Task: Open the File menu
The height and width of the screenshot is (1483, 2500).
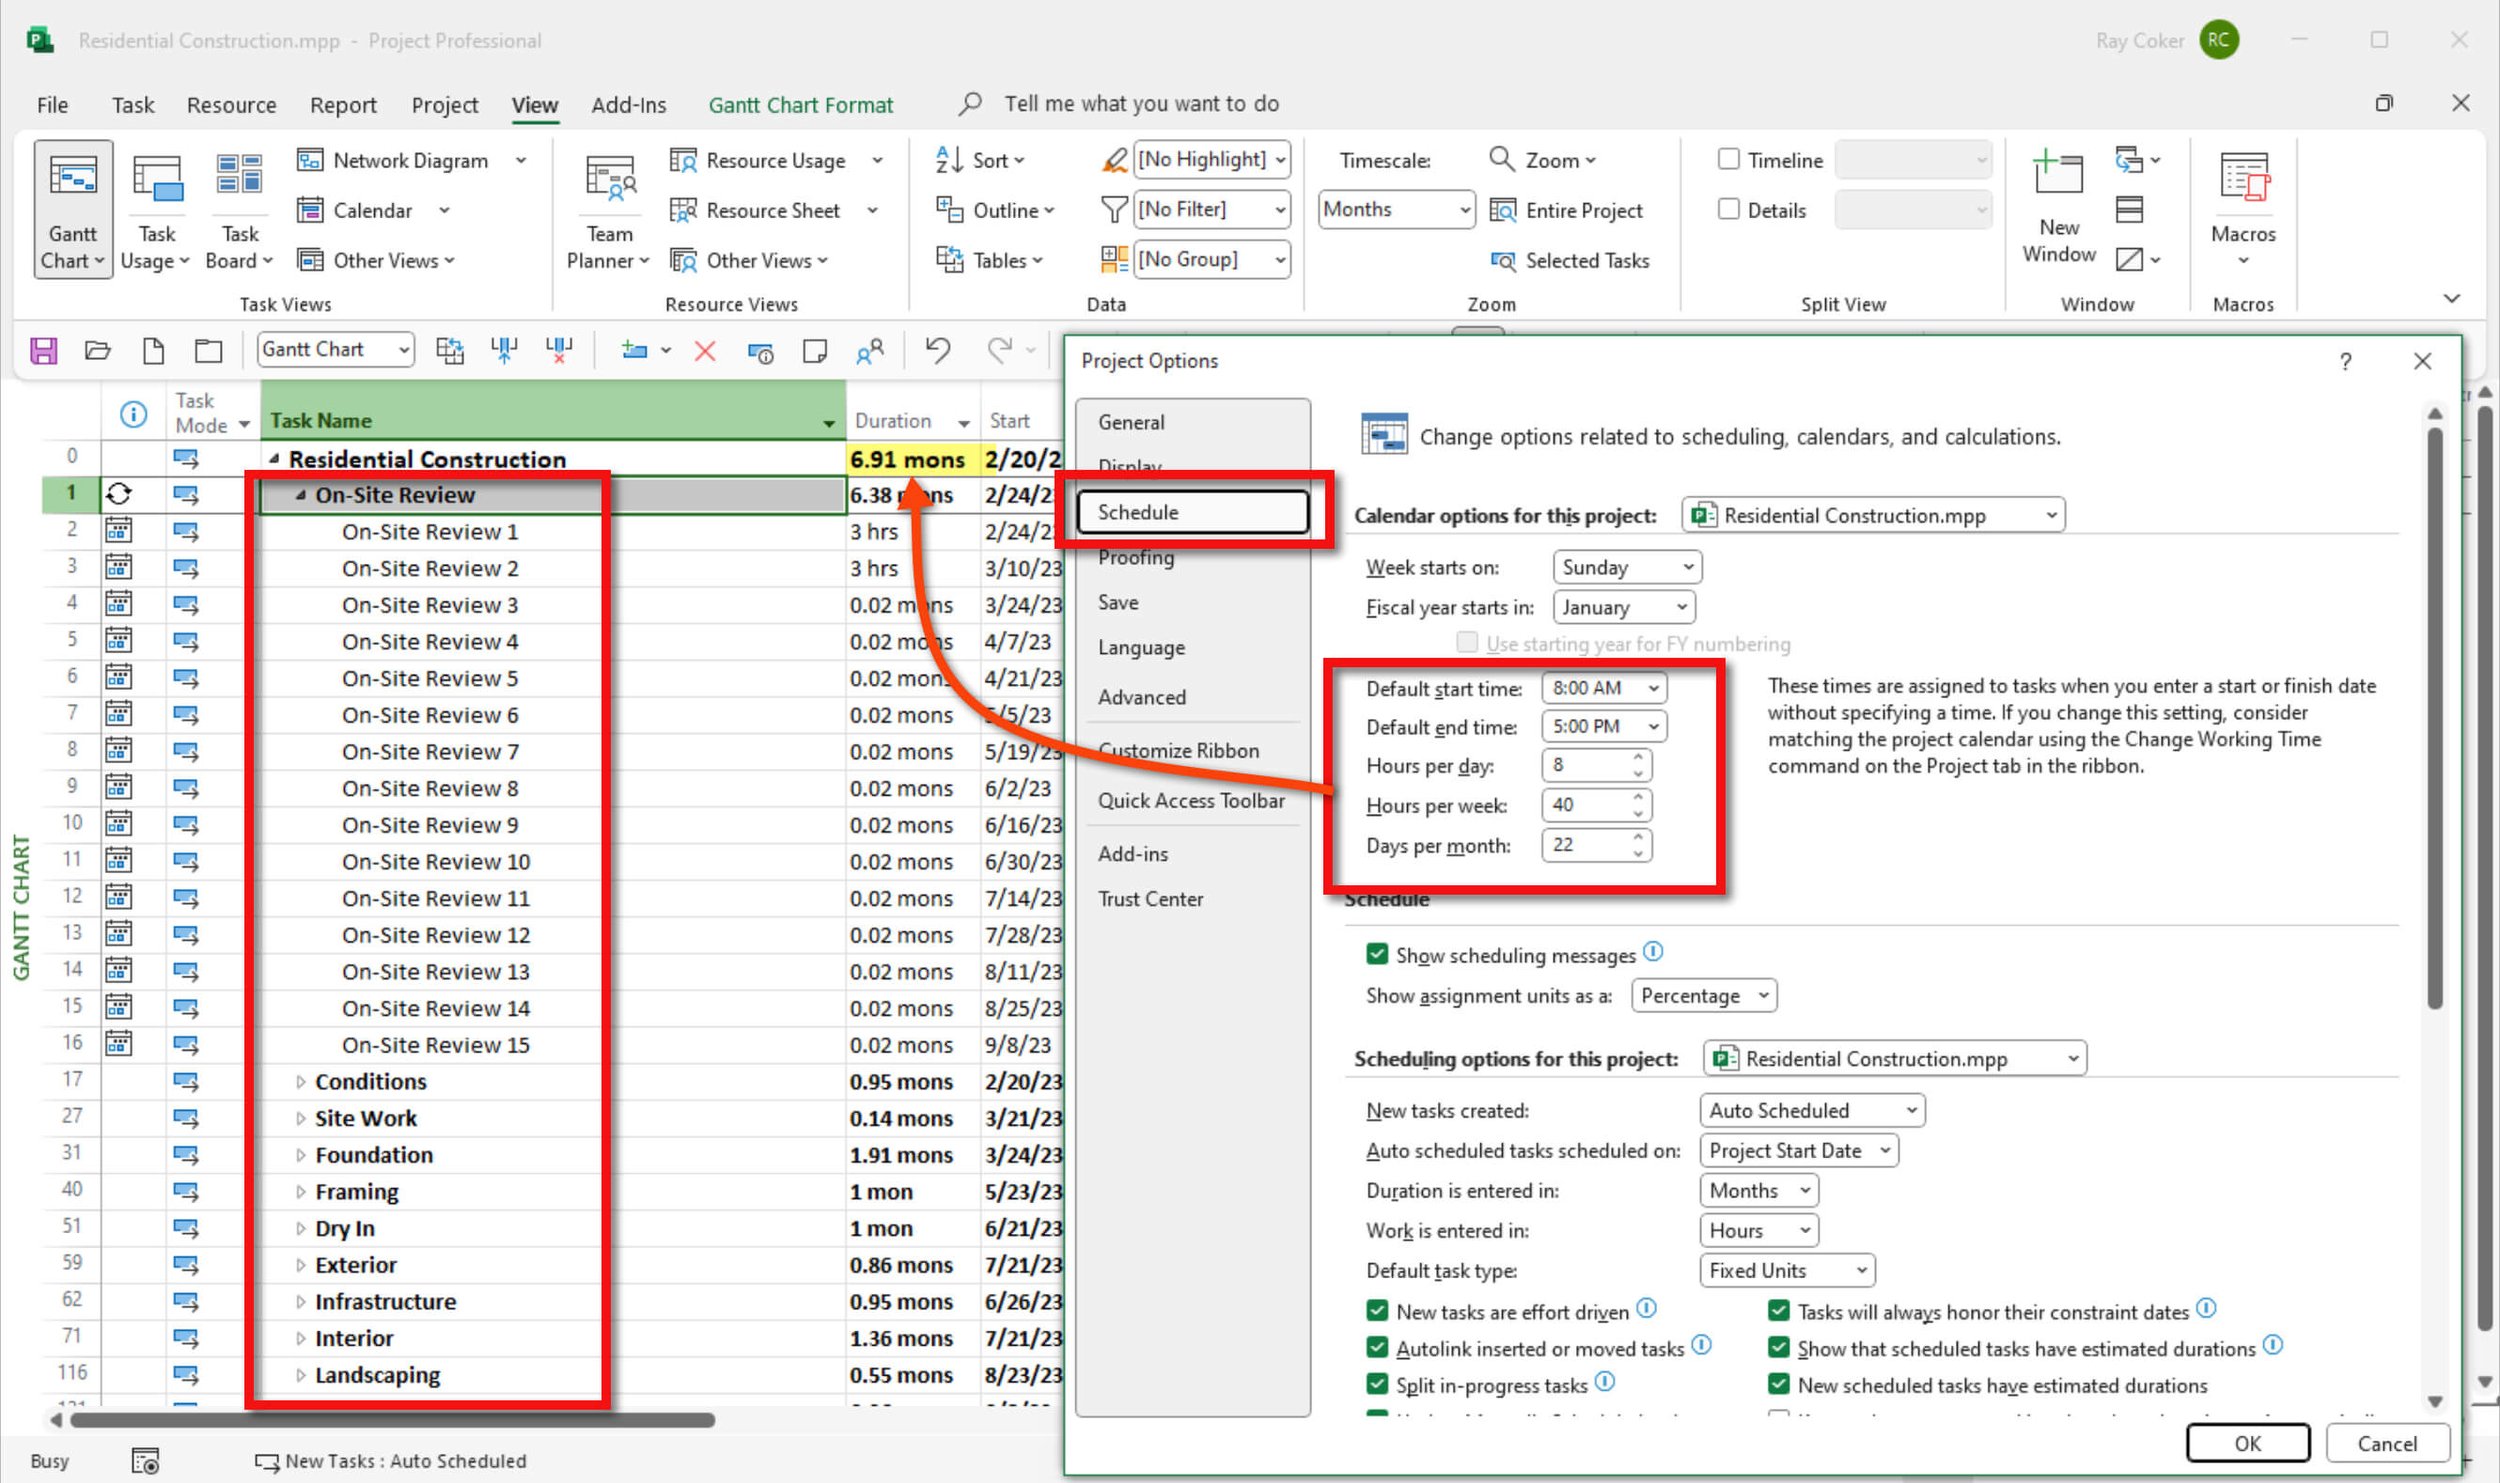Action: (52, 105)
